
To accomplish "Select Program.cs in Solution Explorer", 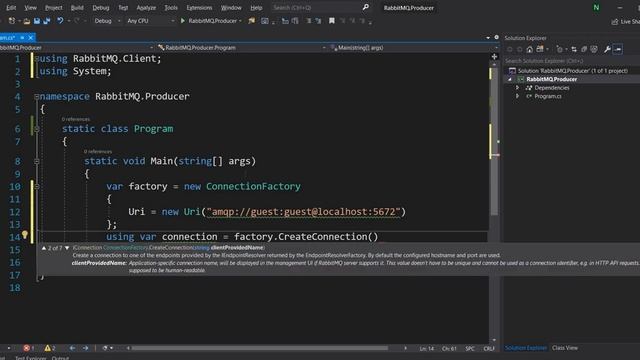I will pyautogui.click(x=548, y=96).
